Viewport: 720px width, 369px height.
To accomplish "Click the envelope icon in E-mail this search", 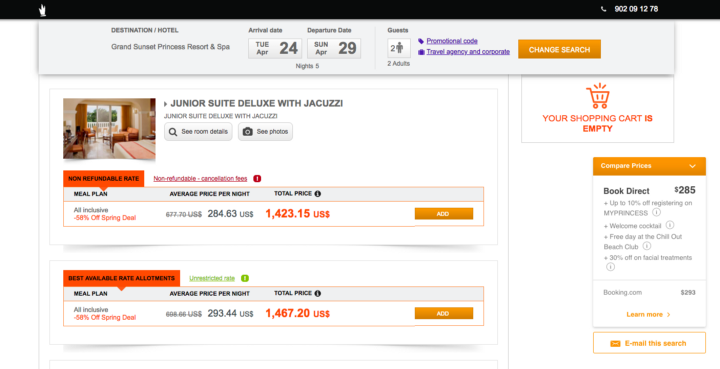I will pyautogui.click(x=615, y=343).
